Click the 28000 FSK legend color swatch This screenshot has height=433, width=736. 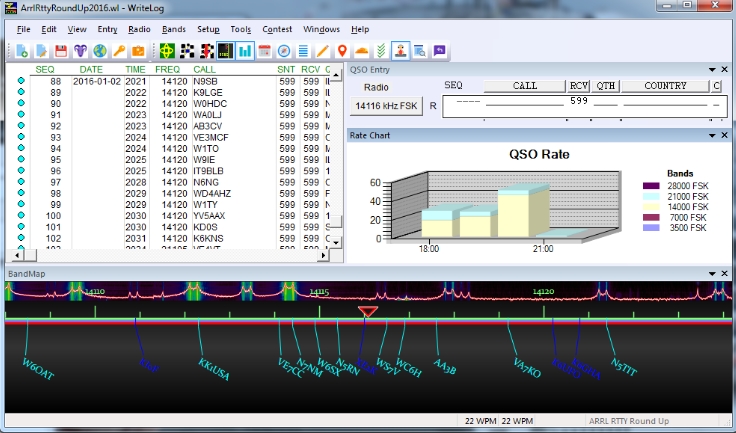coord(651,186)
